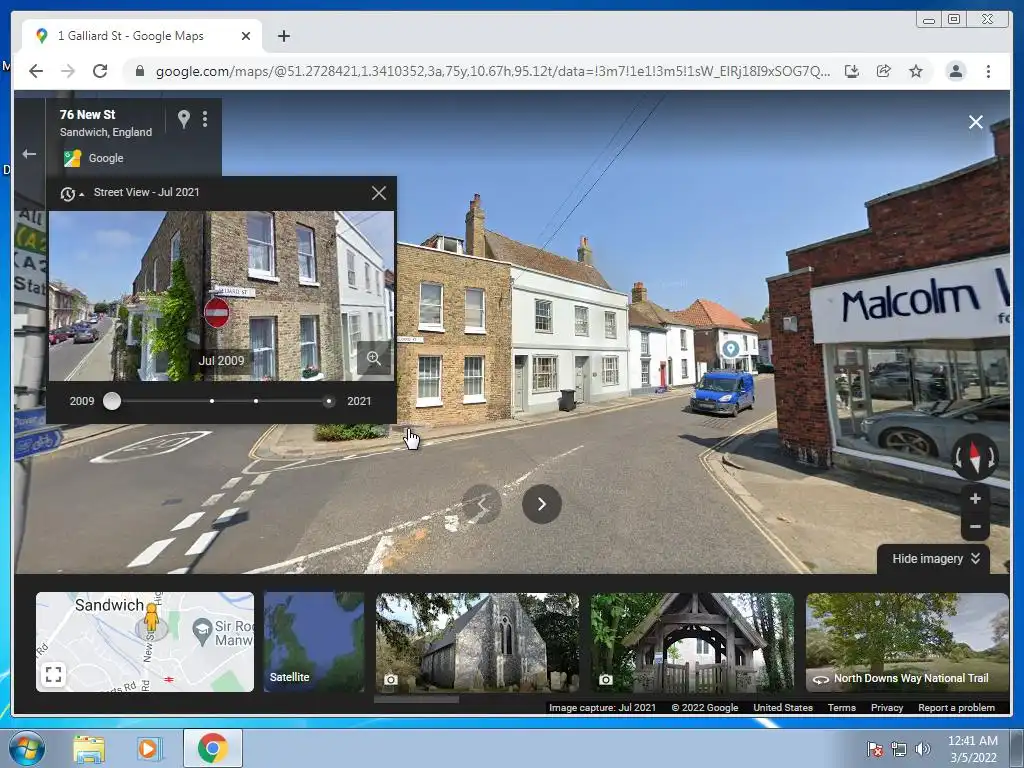The image size is (1024, 768).
Task: Click the address bar URL
Action: click(492, 71)
